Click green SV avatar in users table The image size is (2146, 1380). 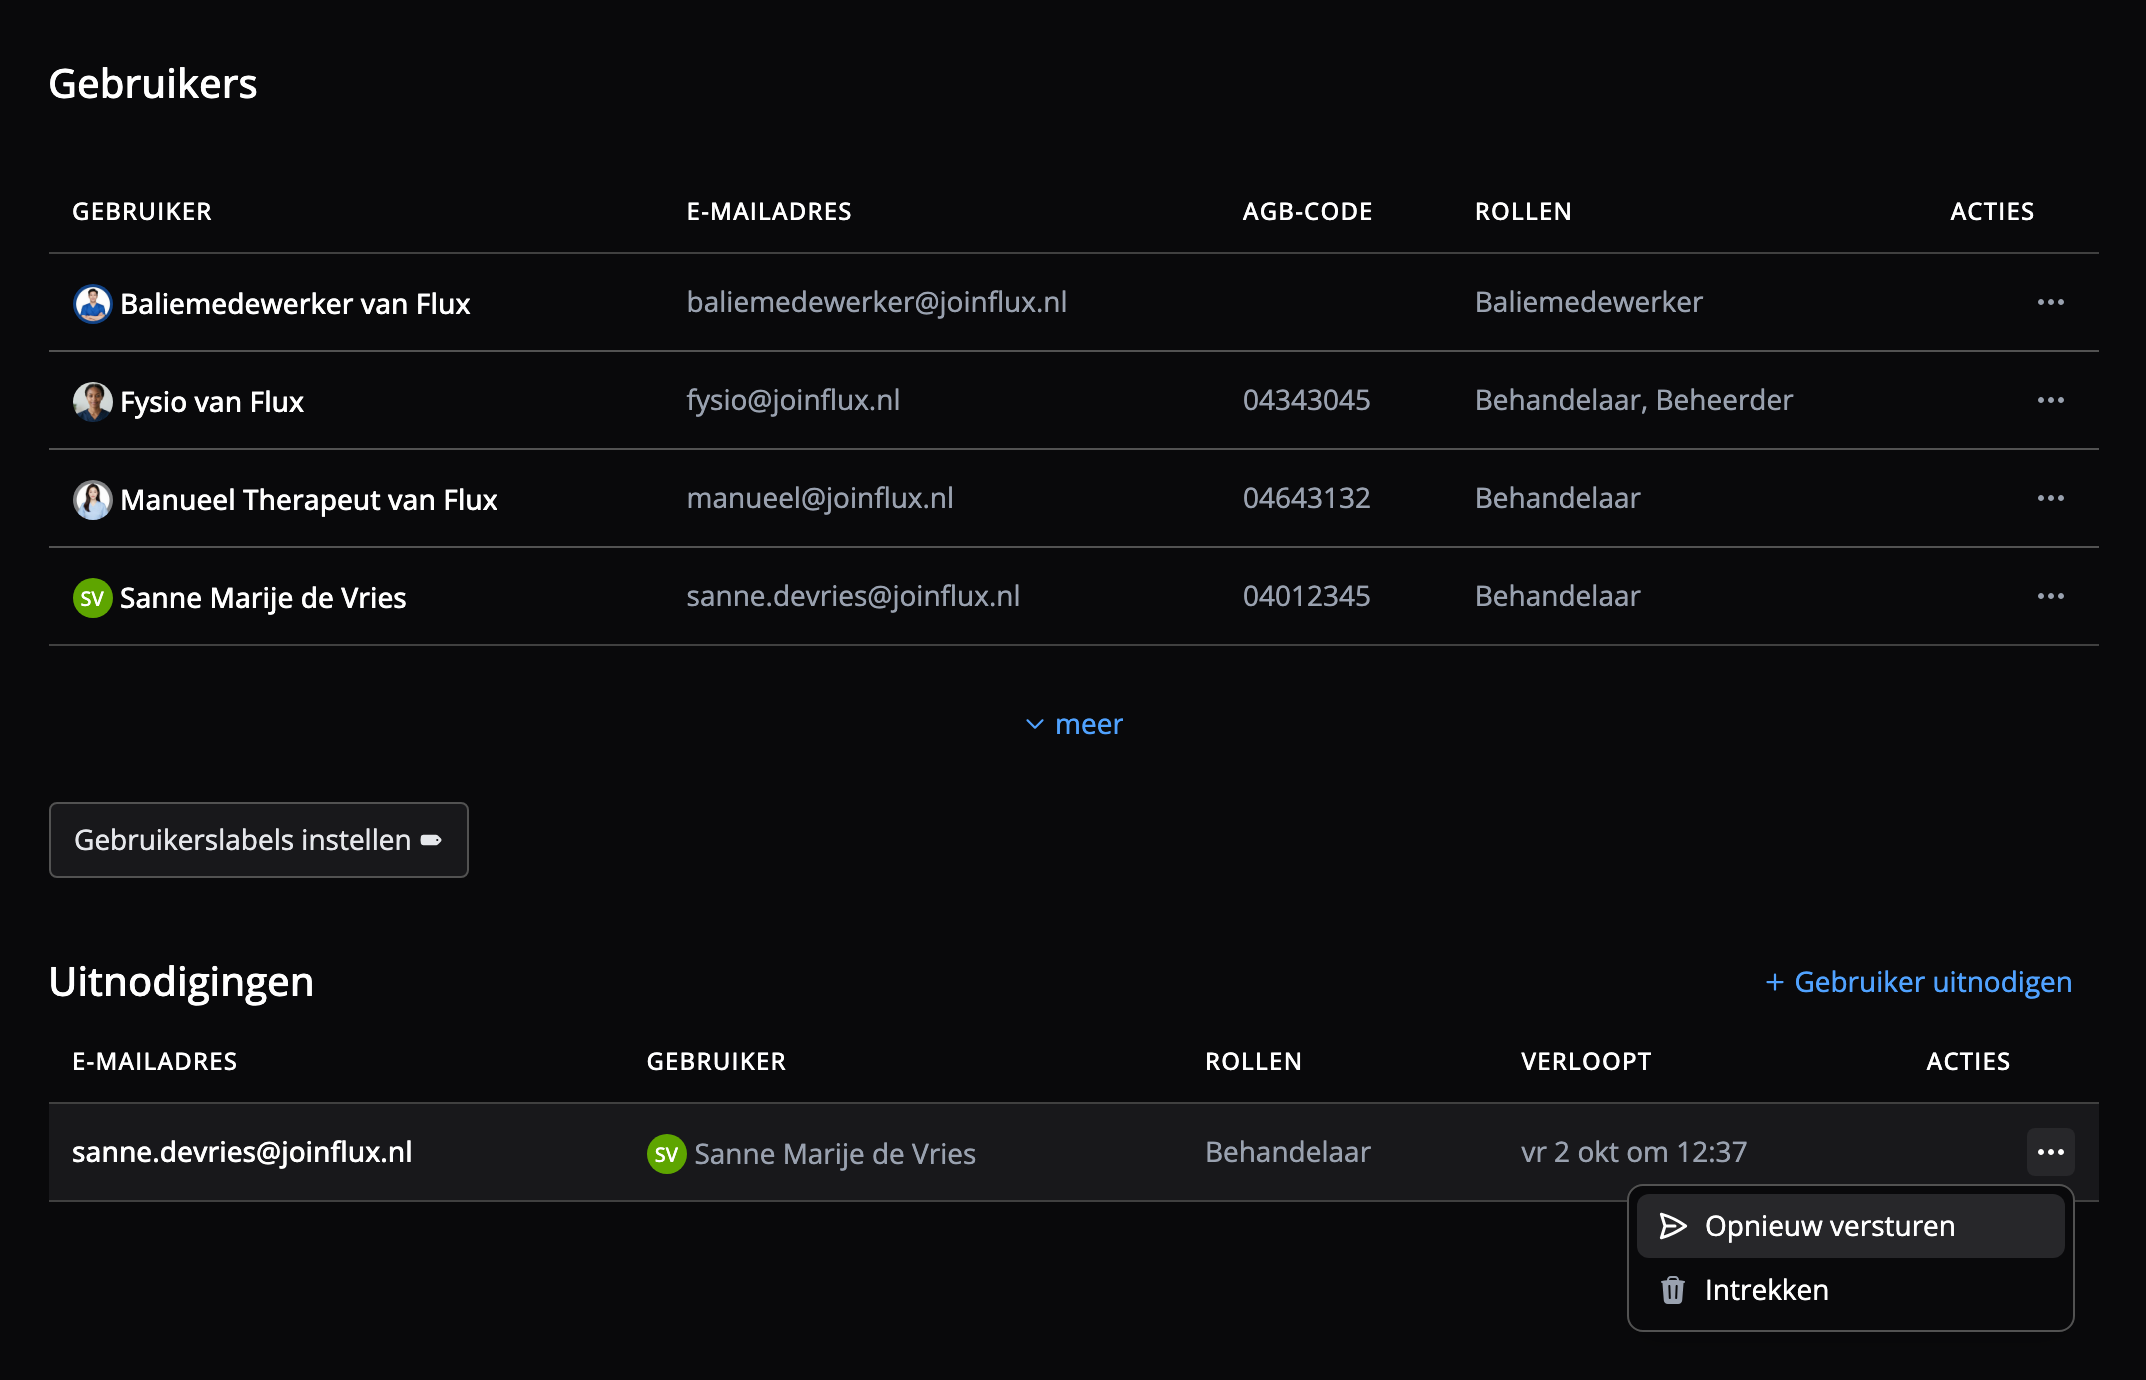[92, 598]
